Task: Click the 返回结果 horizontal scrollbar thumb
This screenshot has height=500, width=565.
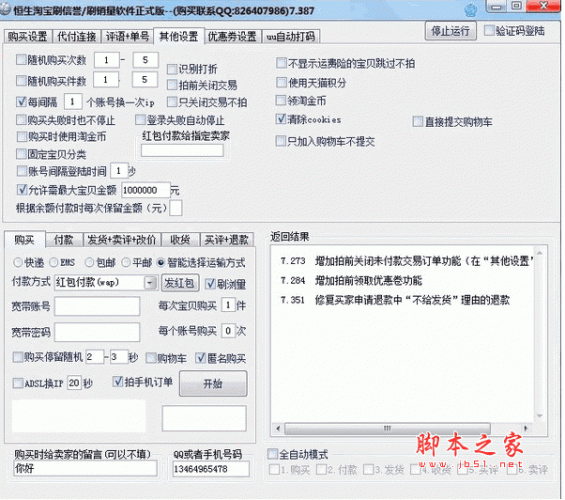Action: (x=387, y=428)
